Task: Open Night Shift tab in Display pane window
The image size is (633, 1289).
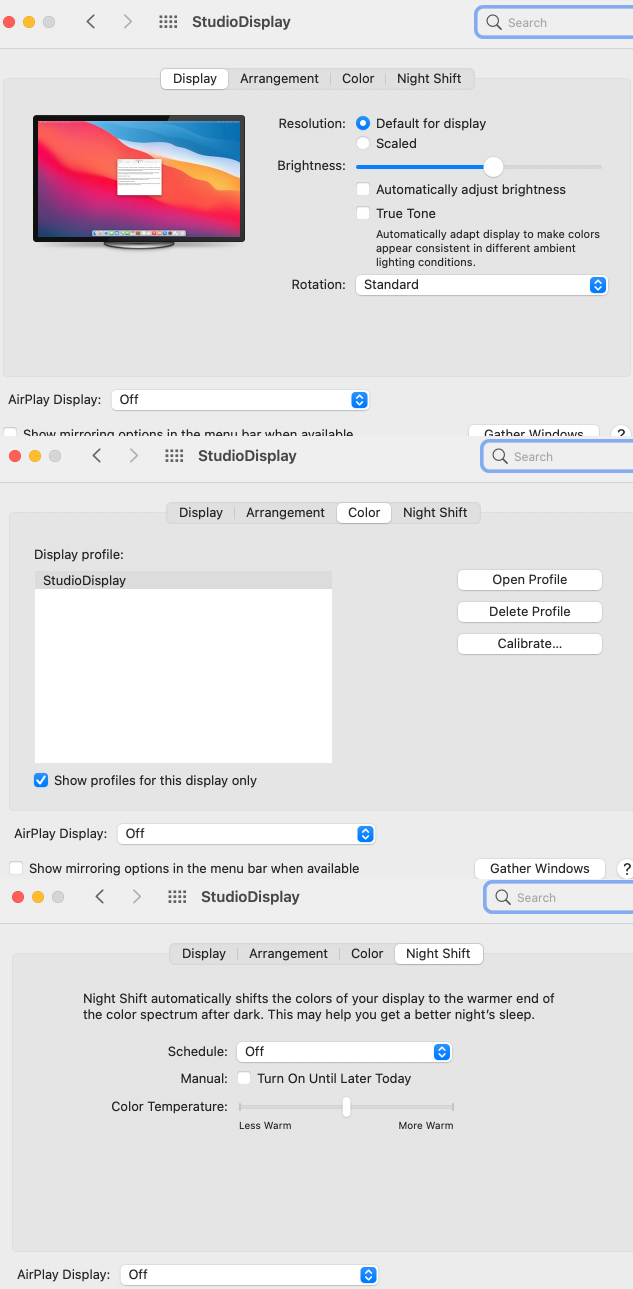Action: coord(429,79)
